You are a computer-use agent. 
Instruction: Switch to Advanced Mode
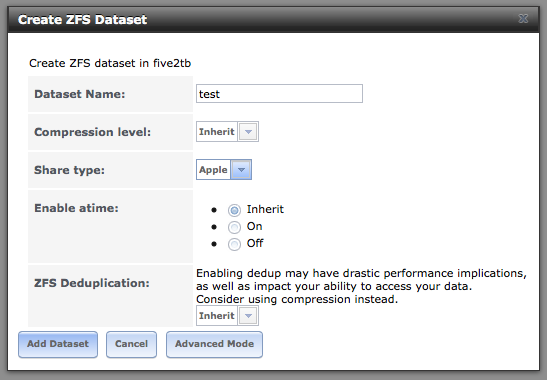coord(214,344)
